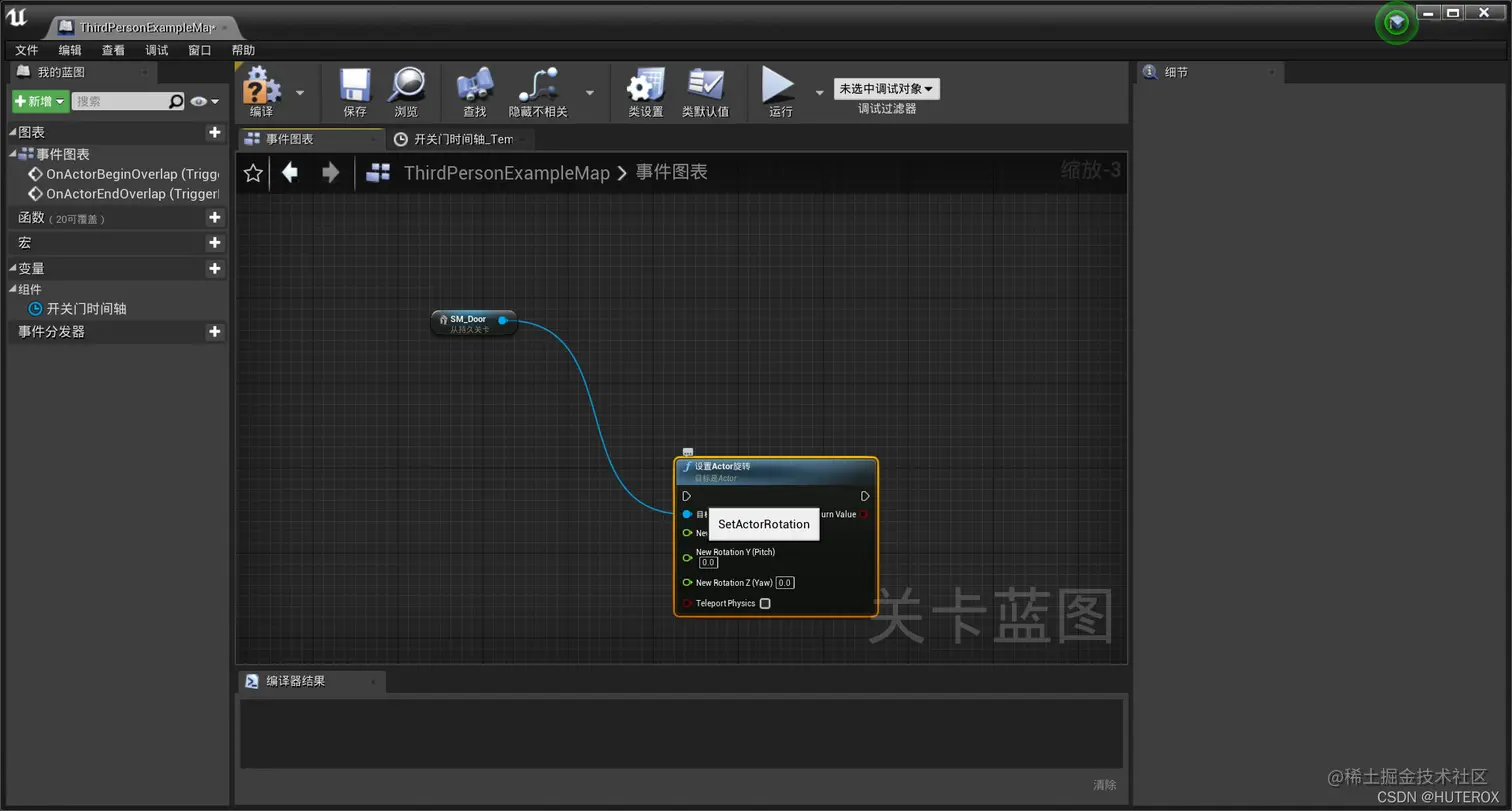1512x811 pixels.
Task: Open the eye view options in 我的蓝图
Action: coord(204,101)
